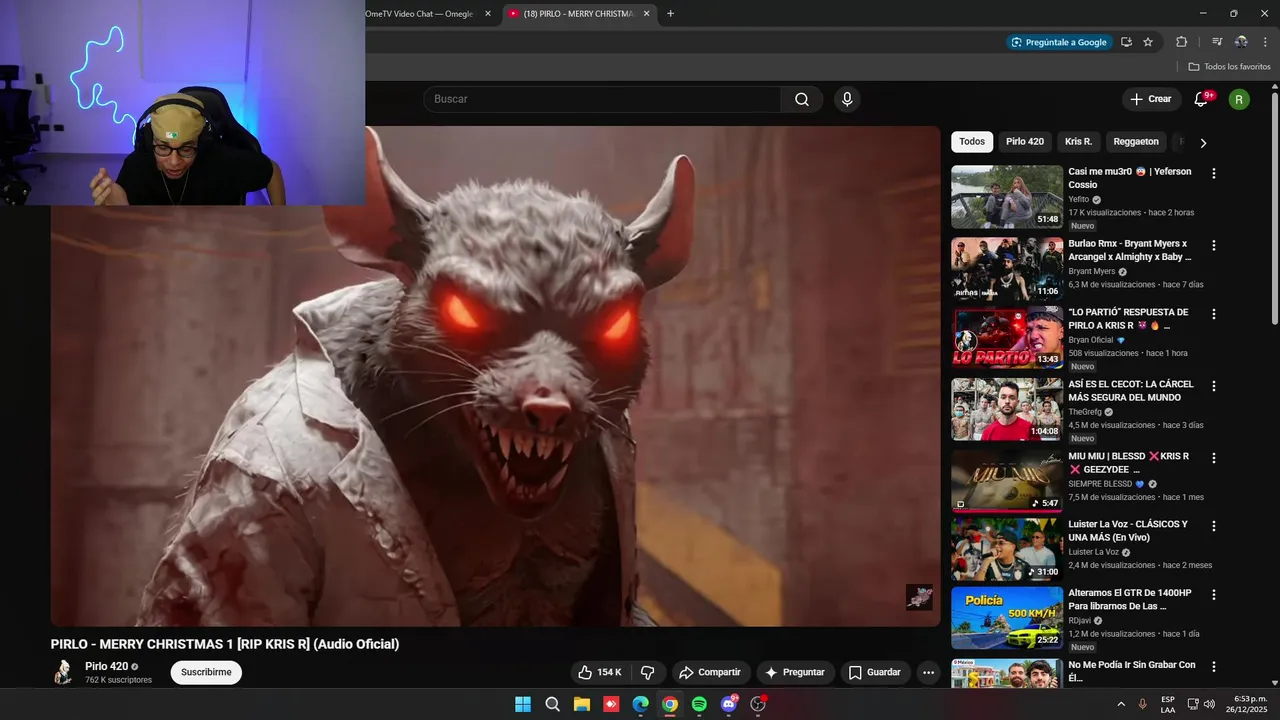
Task: Open options menu for 'No Me Podía Ir' video
Action: 1214,666
